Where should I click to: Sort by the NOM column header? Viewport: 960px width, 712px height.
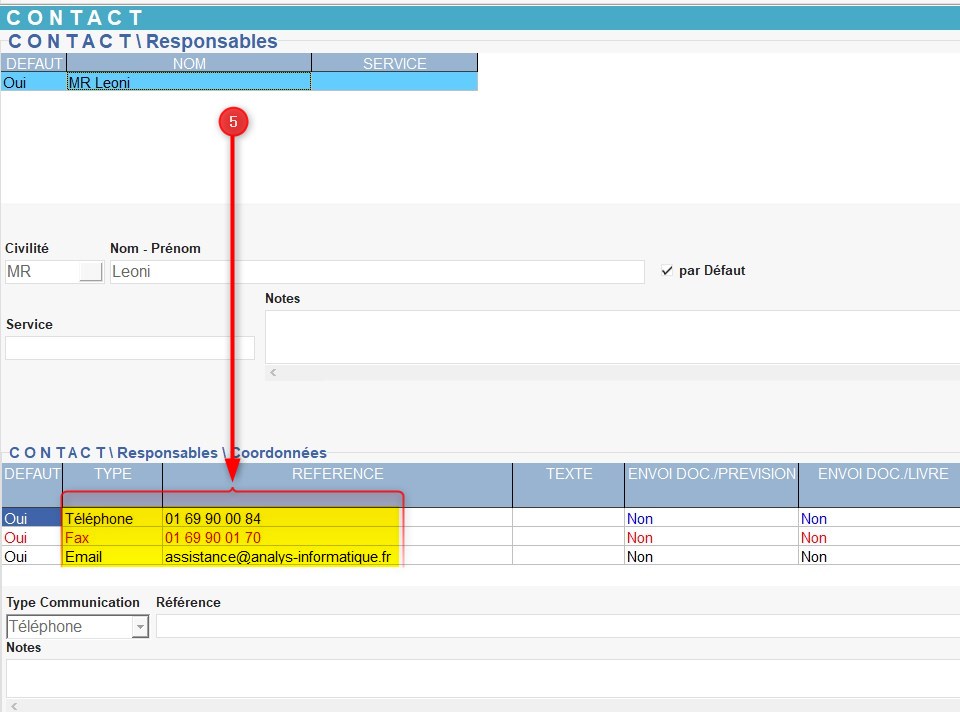click(188, 64)
